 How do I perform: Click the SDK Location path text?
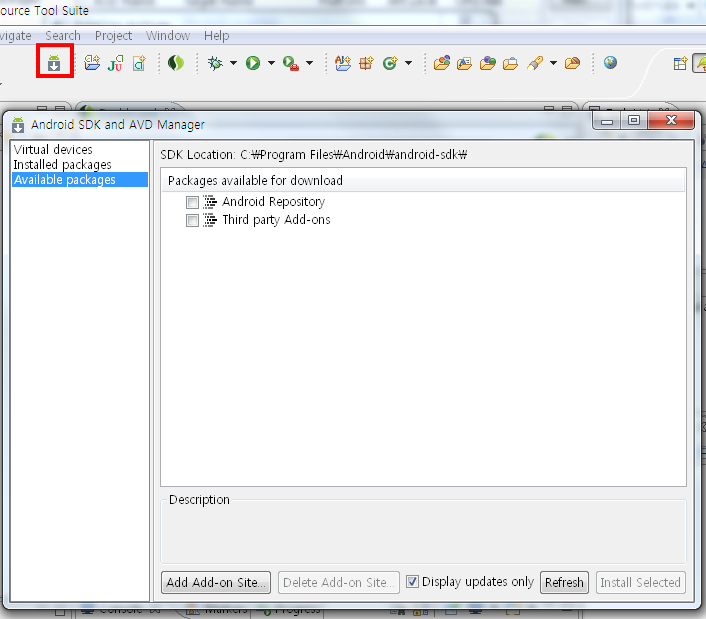354,155
